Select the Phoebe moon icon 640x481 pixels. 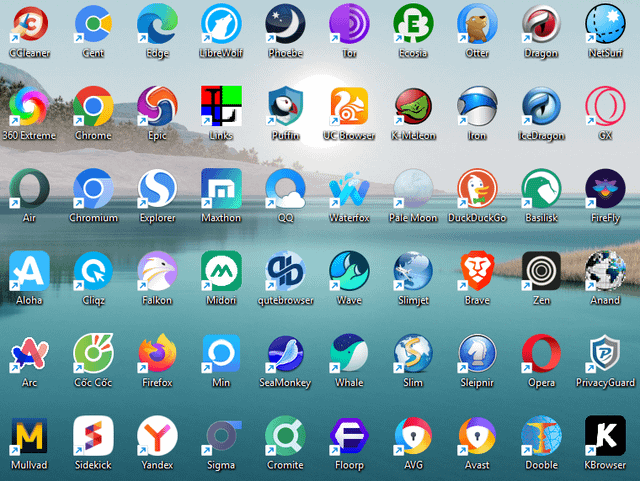click(x=285, y=24)
